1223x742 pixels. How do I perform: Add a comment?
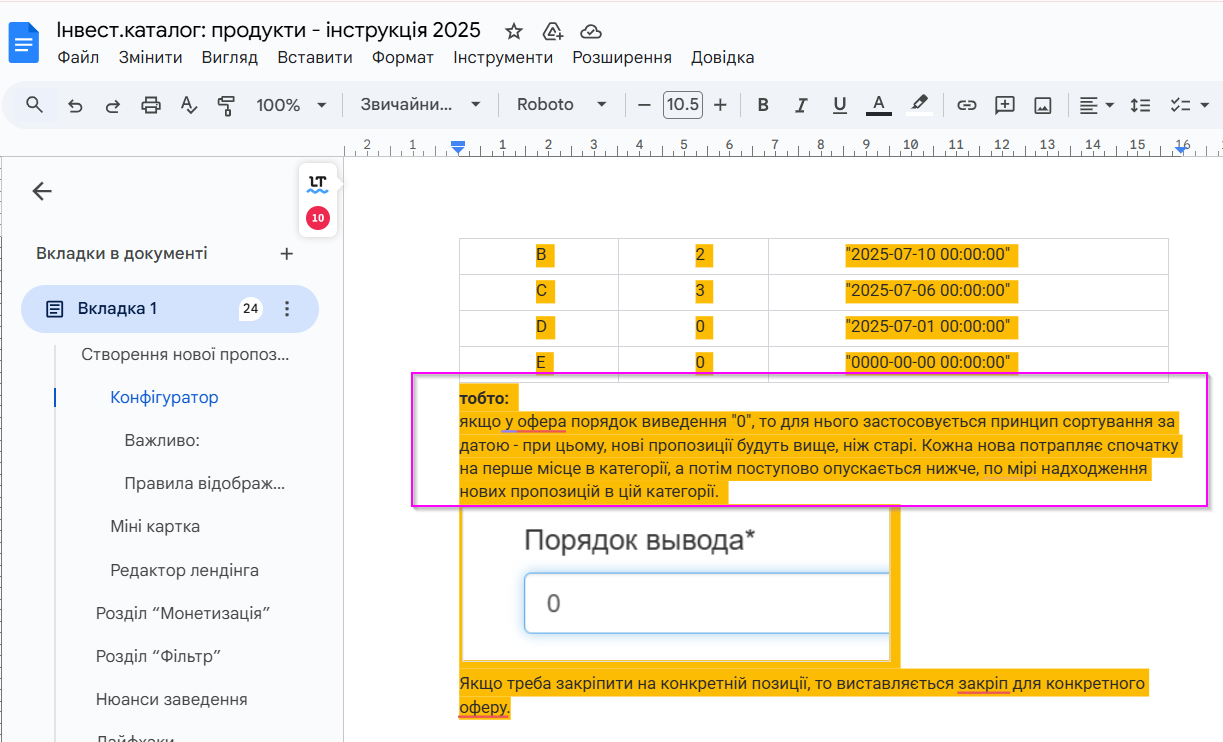pyautogui.click(x=1005, y=105)
